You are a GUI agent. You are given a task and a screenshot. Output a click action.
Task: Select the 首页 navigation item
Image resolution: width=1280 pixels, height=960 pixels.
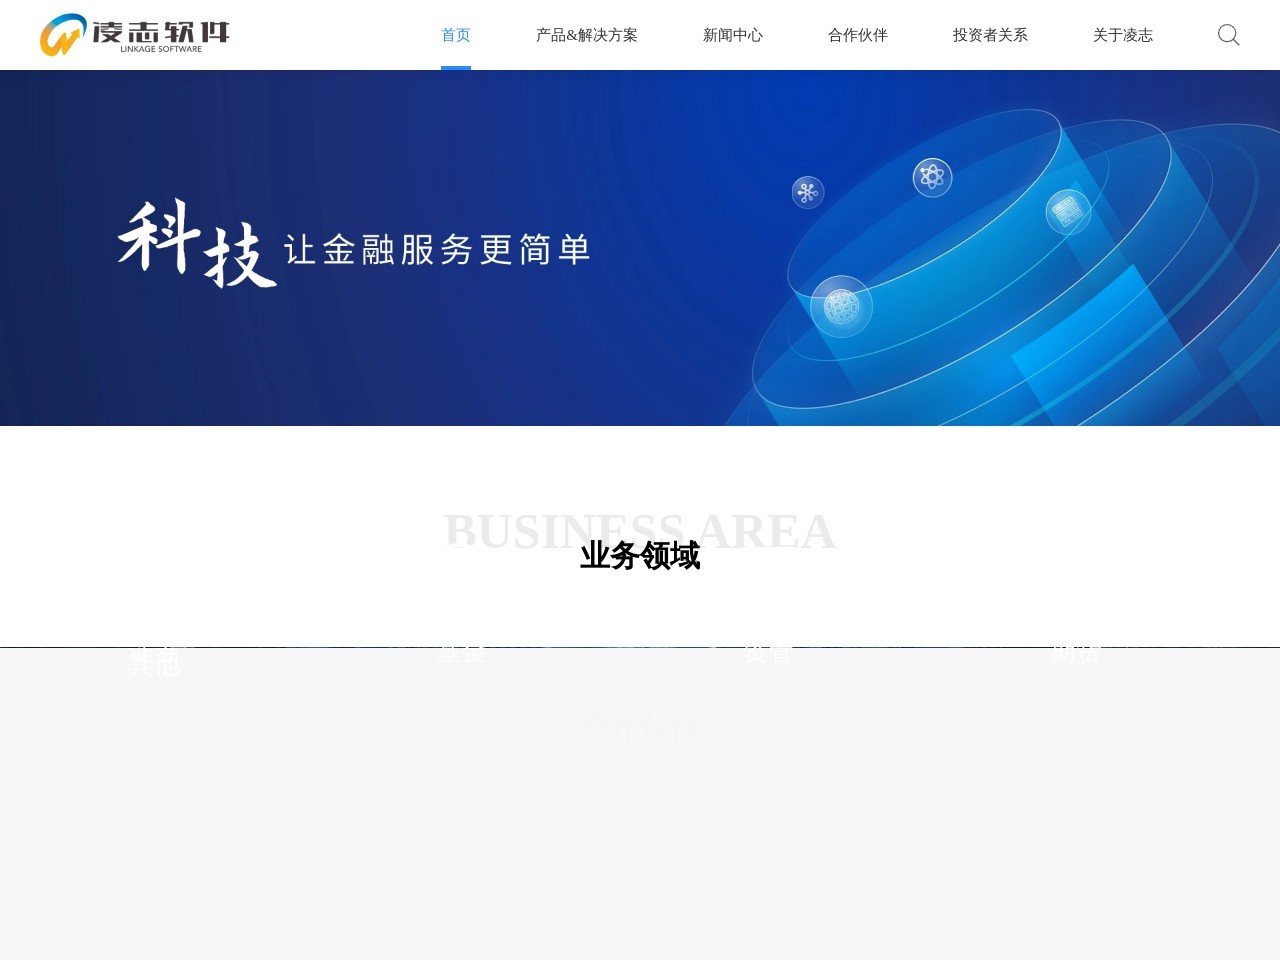tap(455, 35)
